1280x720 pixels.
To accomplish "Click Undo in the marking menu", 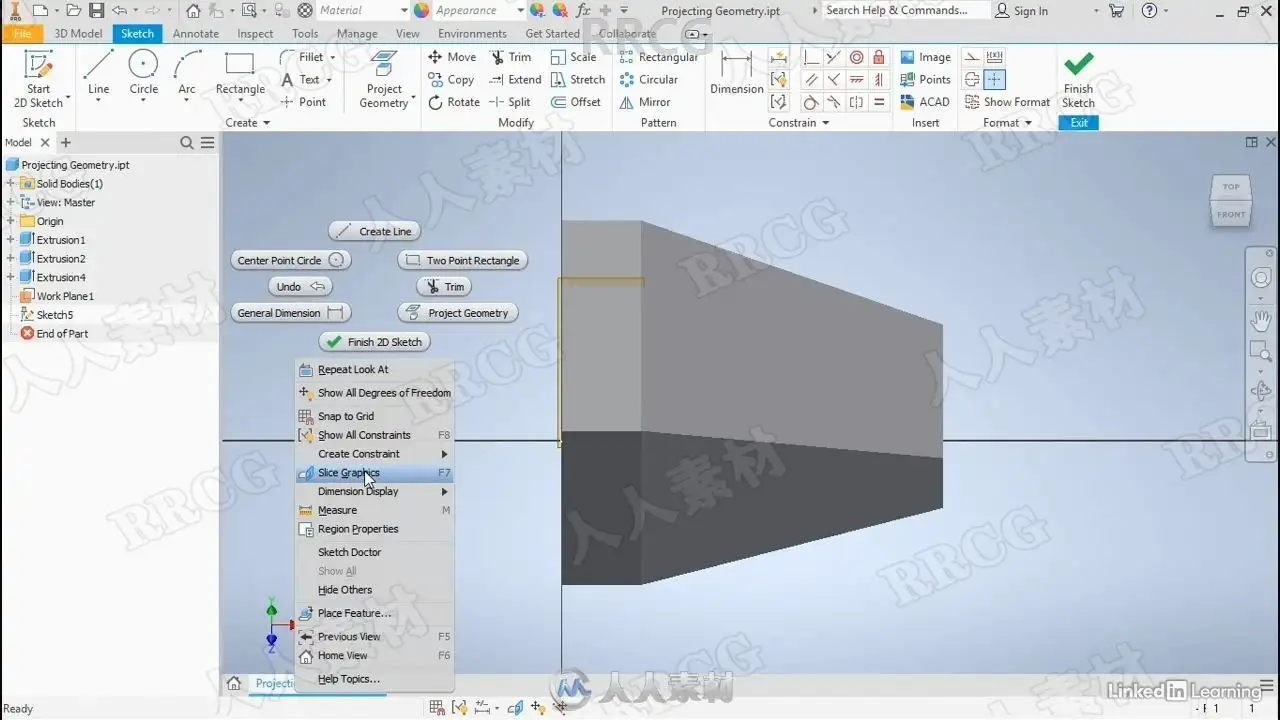I will point(300,287).
